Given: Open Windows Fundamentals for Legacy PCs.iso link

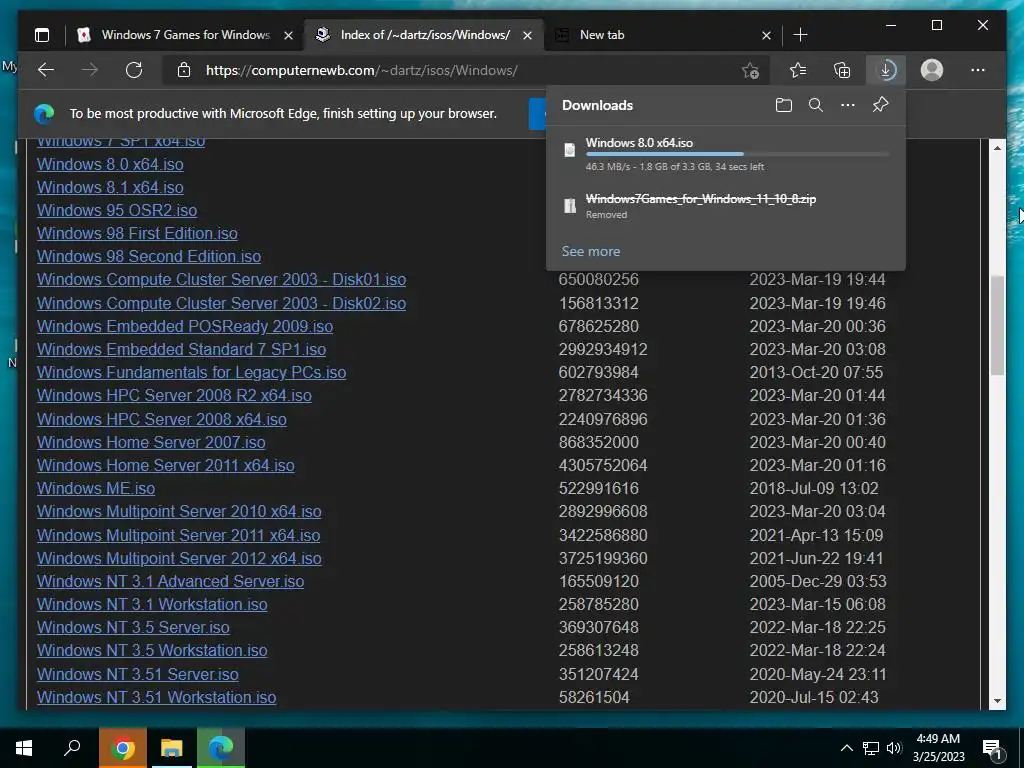Looking at the screenshot, I should click(191, 372).
